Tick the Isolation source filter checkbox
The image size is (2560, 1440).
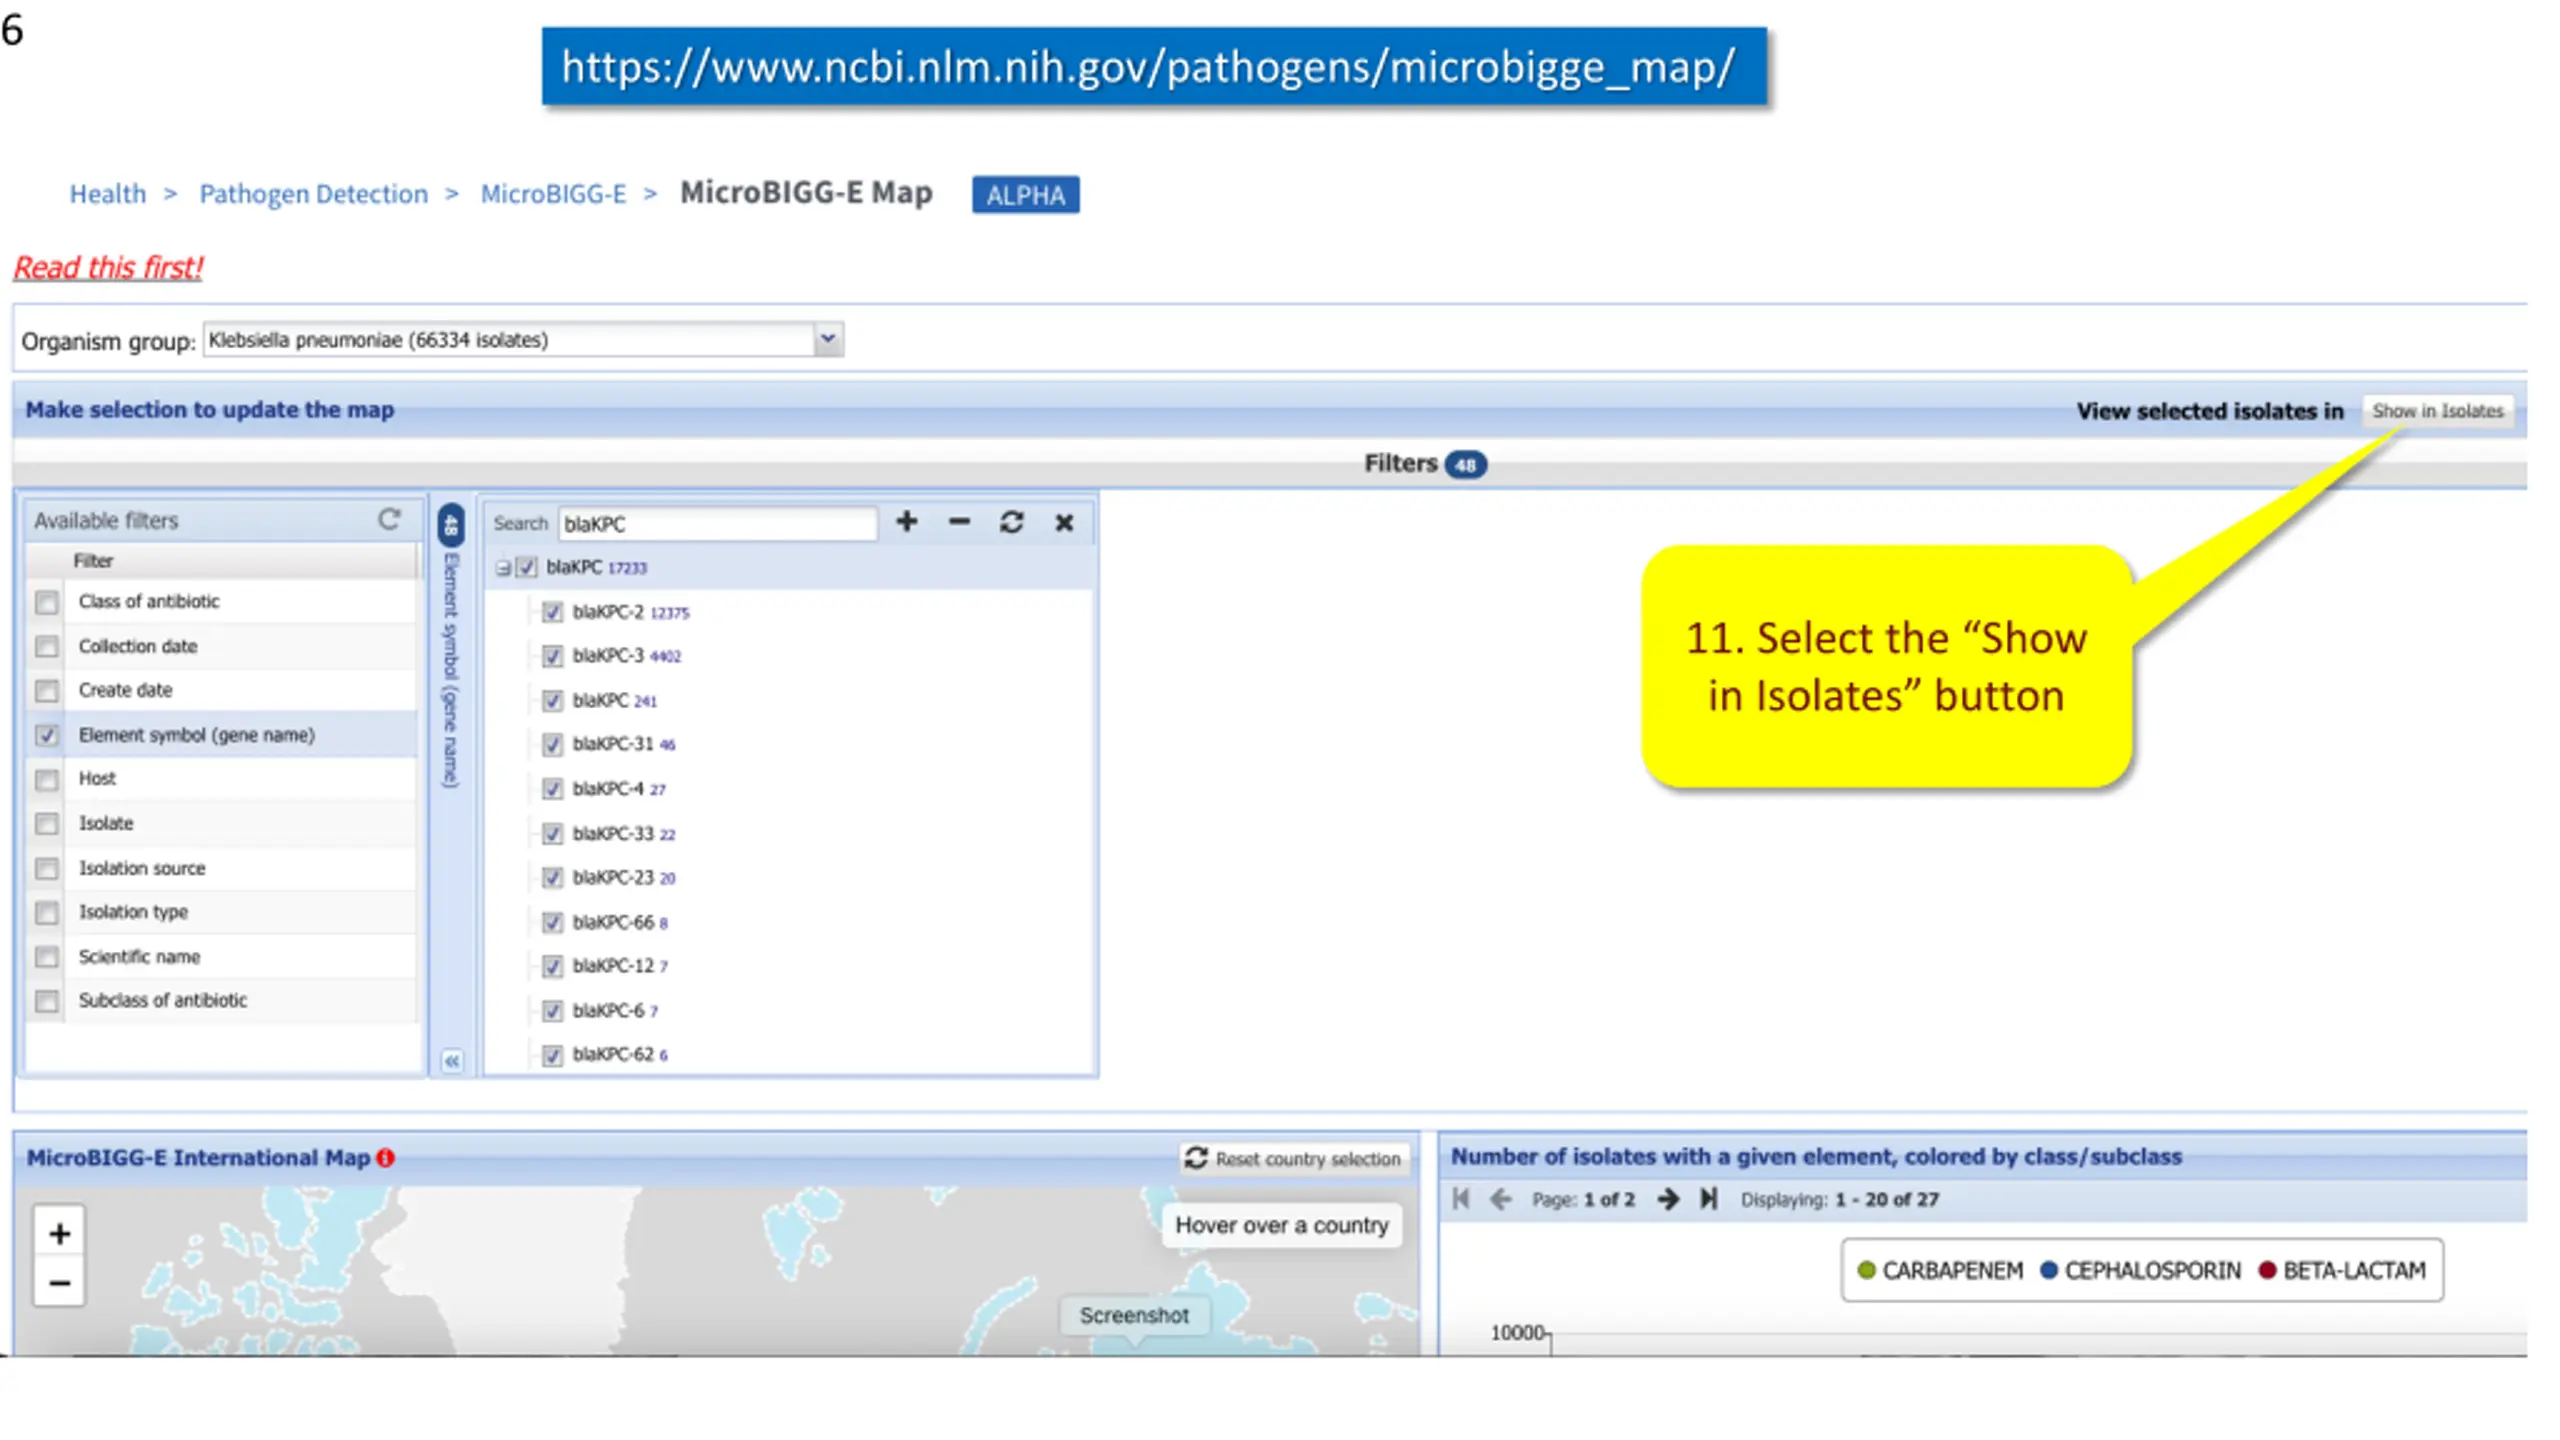point(47,868)
